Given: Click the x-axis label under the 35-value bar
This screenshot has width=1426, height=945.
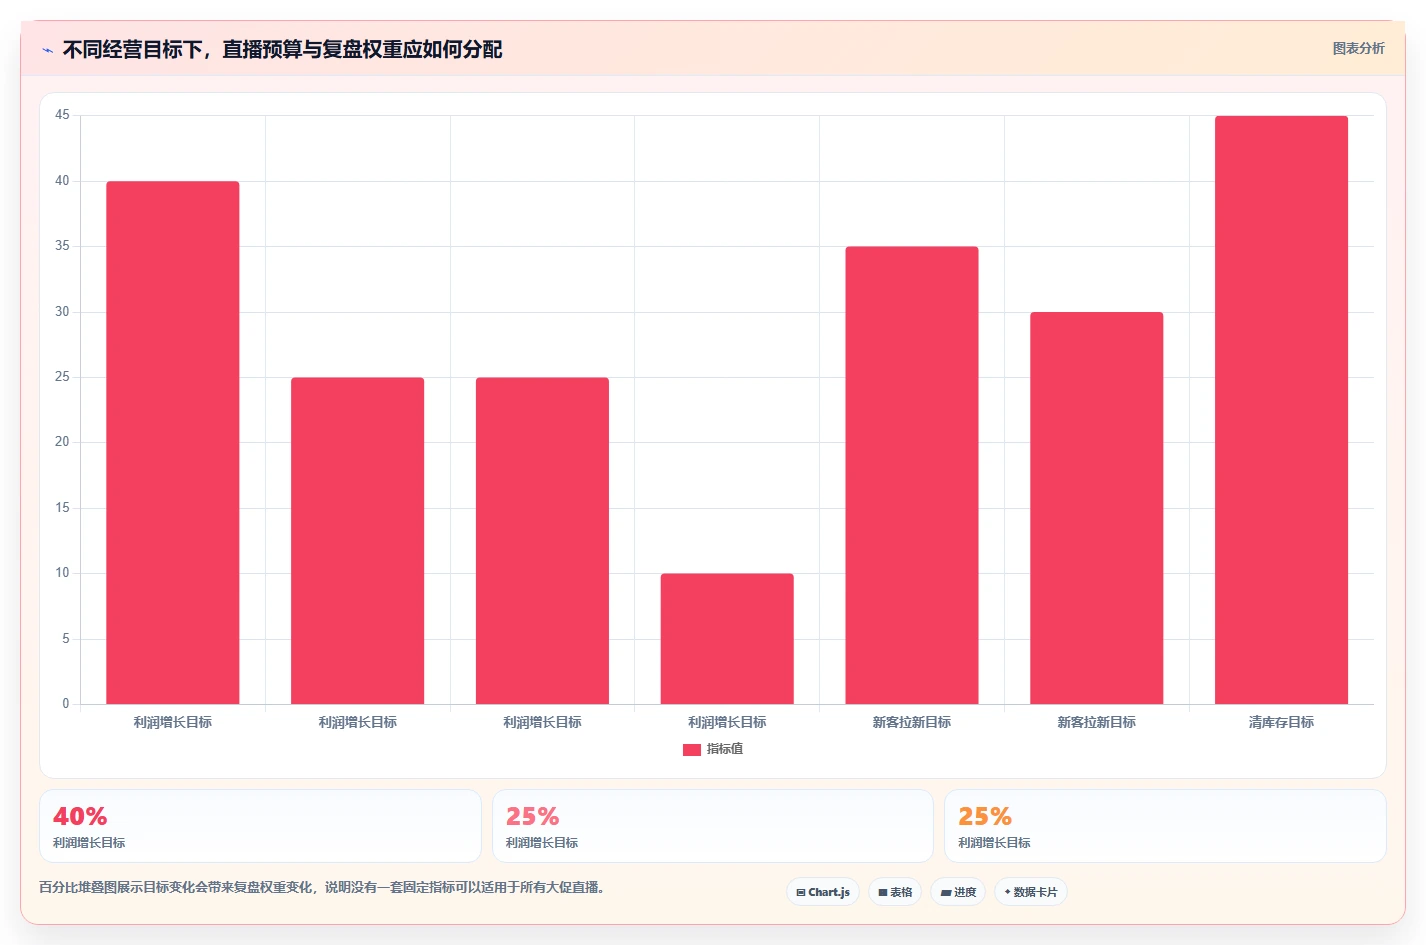Looking at the screenshot, I should 912,722.
